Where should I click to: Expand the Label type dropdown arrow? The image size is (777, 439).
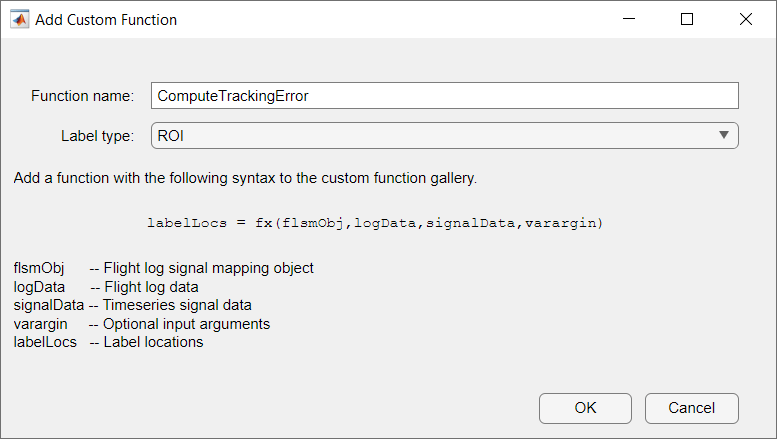click(x=724, y=135)
